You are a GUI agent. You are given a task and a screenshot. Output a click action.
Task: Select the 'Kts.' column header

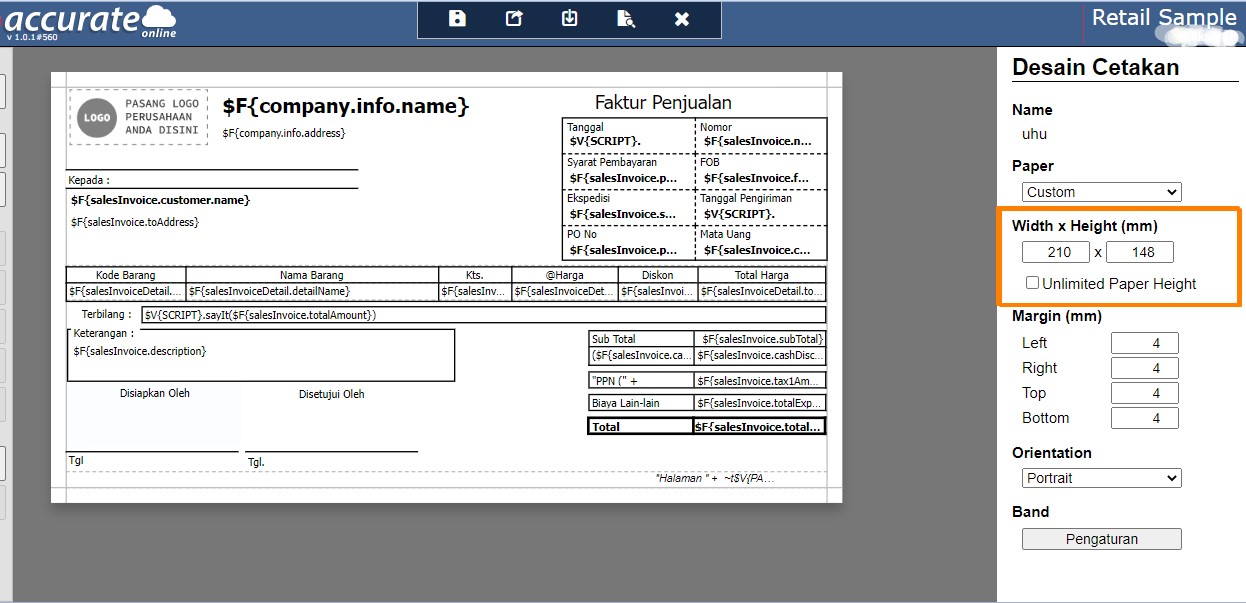click(x=475, y=275)
